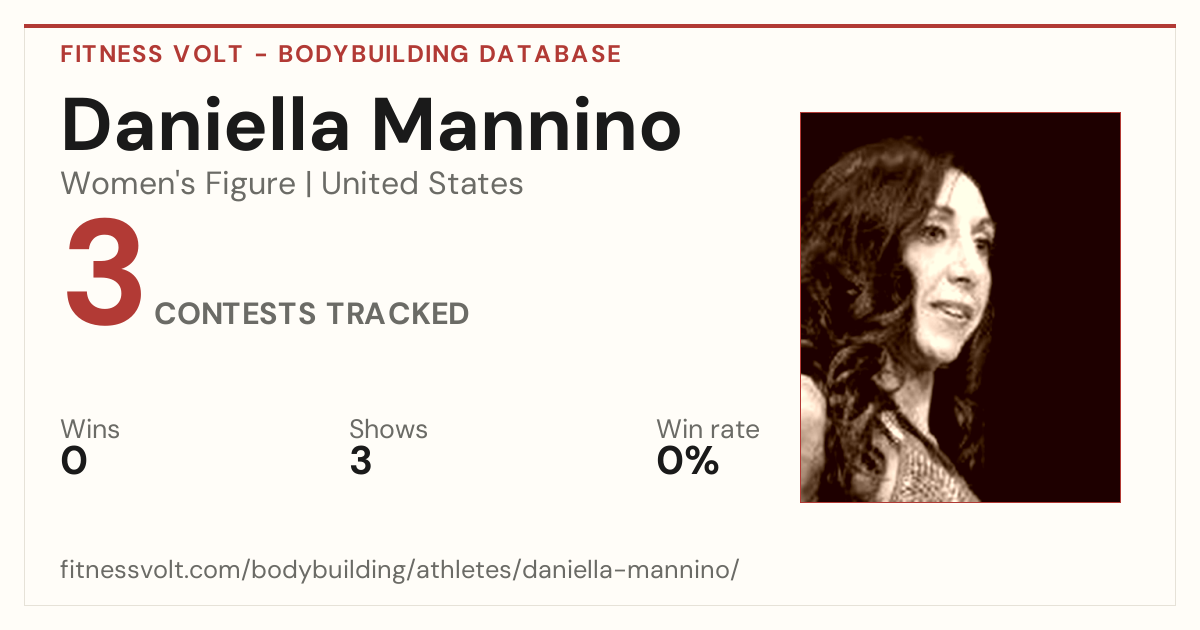Viewport: 1200px width, 630px height.
Task: Click the 0% win rate value
Action: tap(688, 461)
